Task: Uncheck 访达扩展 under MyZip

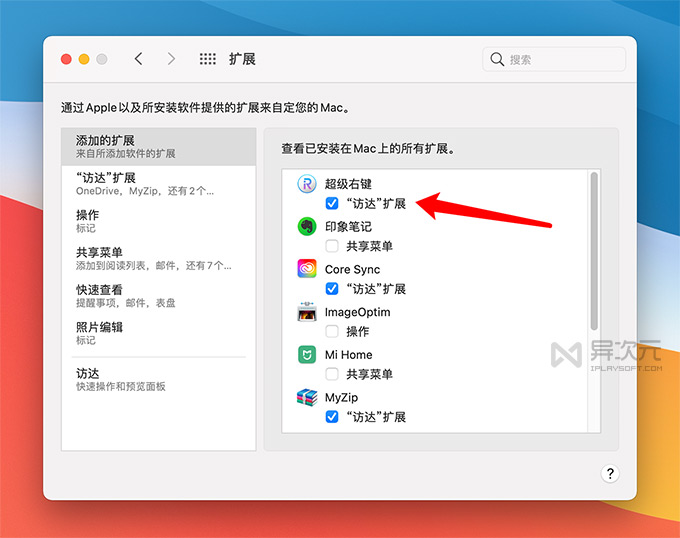Action: click(332, 417)
